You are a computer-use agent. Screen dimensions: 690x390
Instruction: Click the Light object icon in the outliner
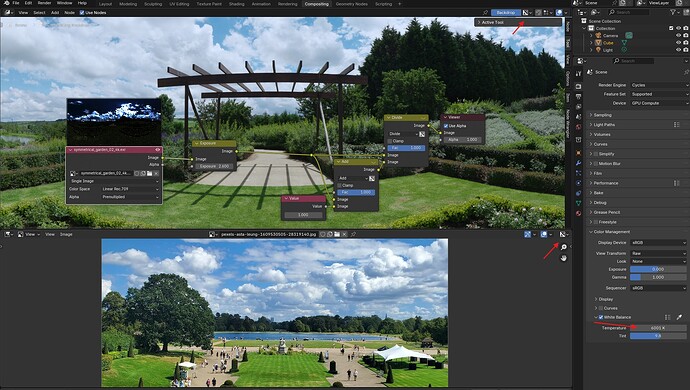click(598, 50)
